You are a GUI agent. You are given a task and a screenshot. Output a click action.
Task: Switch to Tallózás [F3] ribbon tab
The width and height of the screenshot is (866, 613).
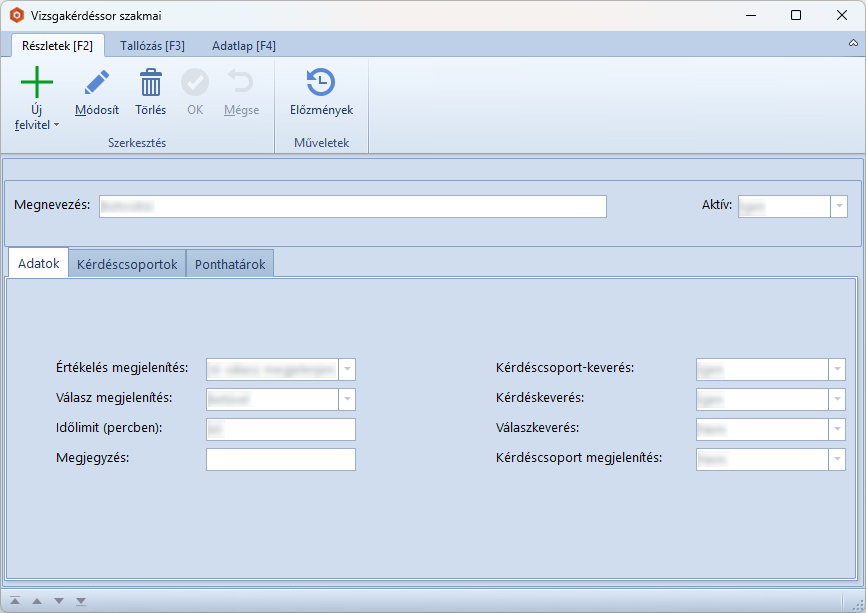click(x=152, y=46)
